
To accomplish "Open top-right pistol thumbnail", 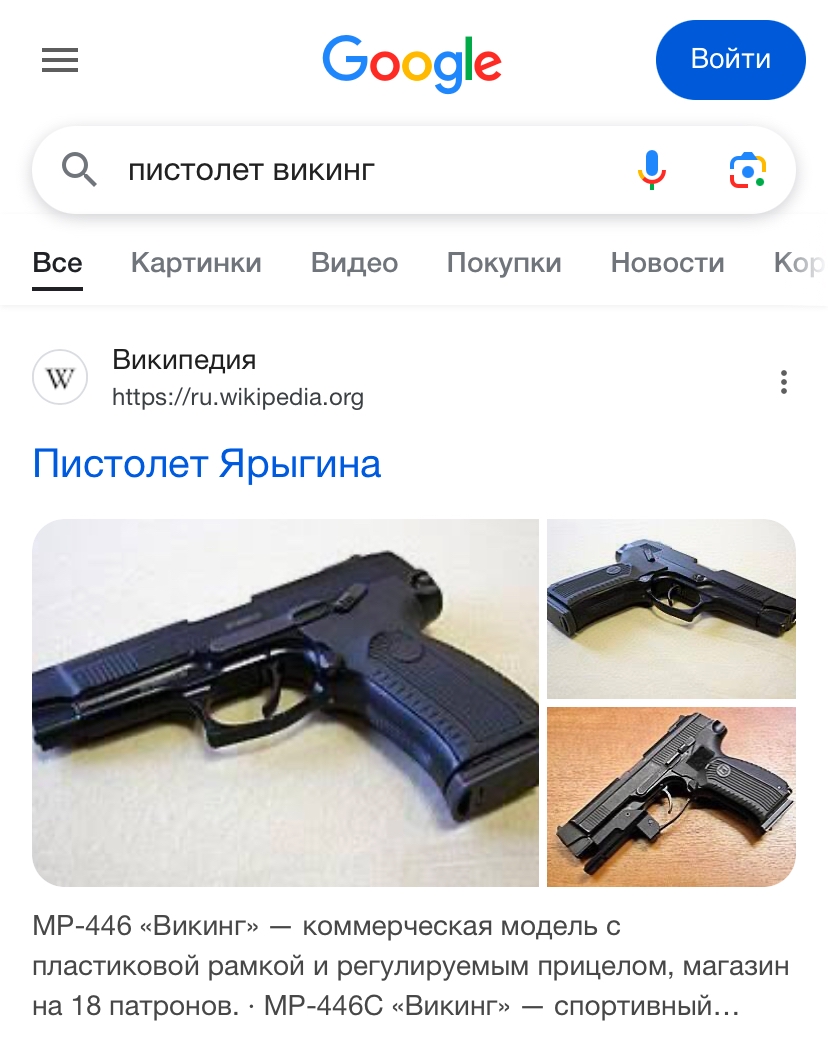I will [671, 608].
